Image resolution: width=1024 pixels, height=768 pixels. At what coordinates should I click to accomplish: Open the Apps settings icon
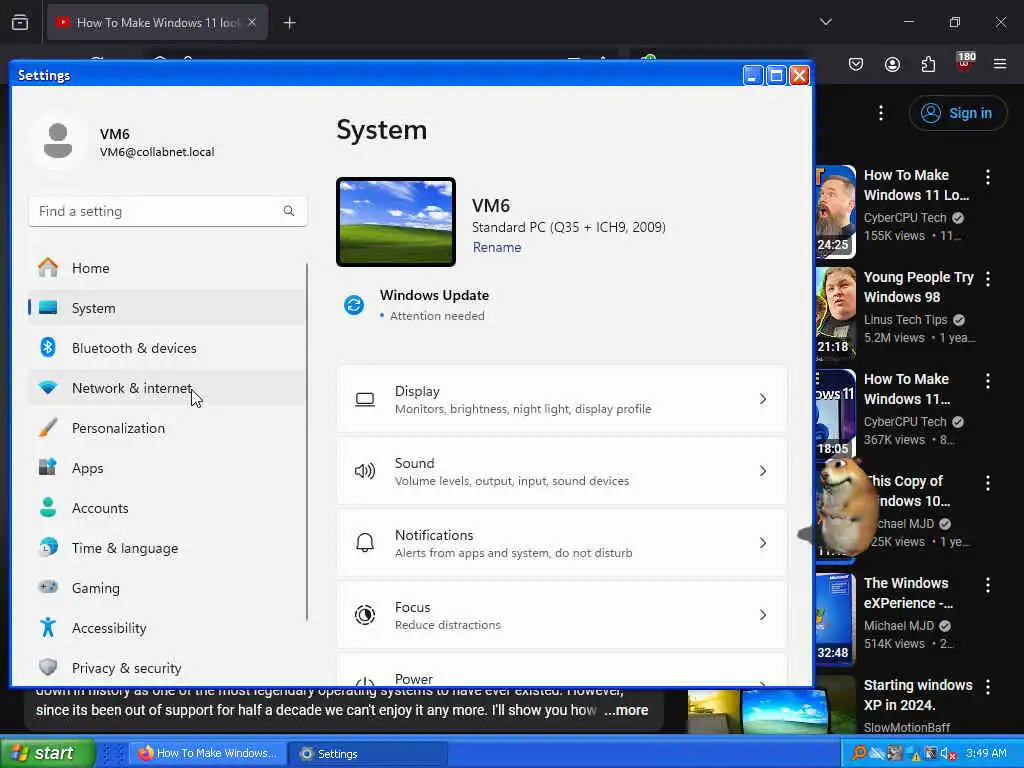[48, 468]
